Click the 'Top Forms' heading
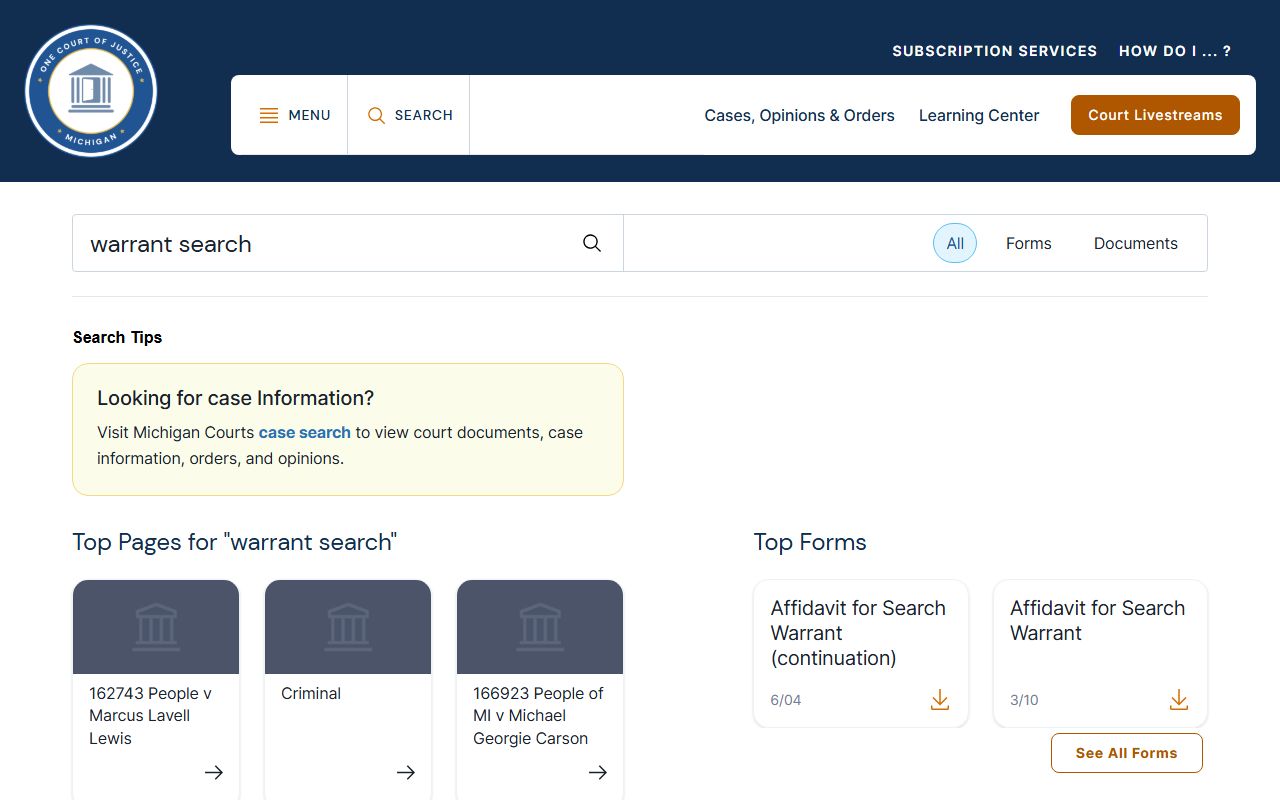The width and height of the screenshot is (1280, 800). pos(810,542)
